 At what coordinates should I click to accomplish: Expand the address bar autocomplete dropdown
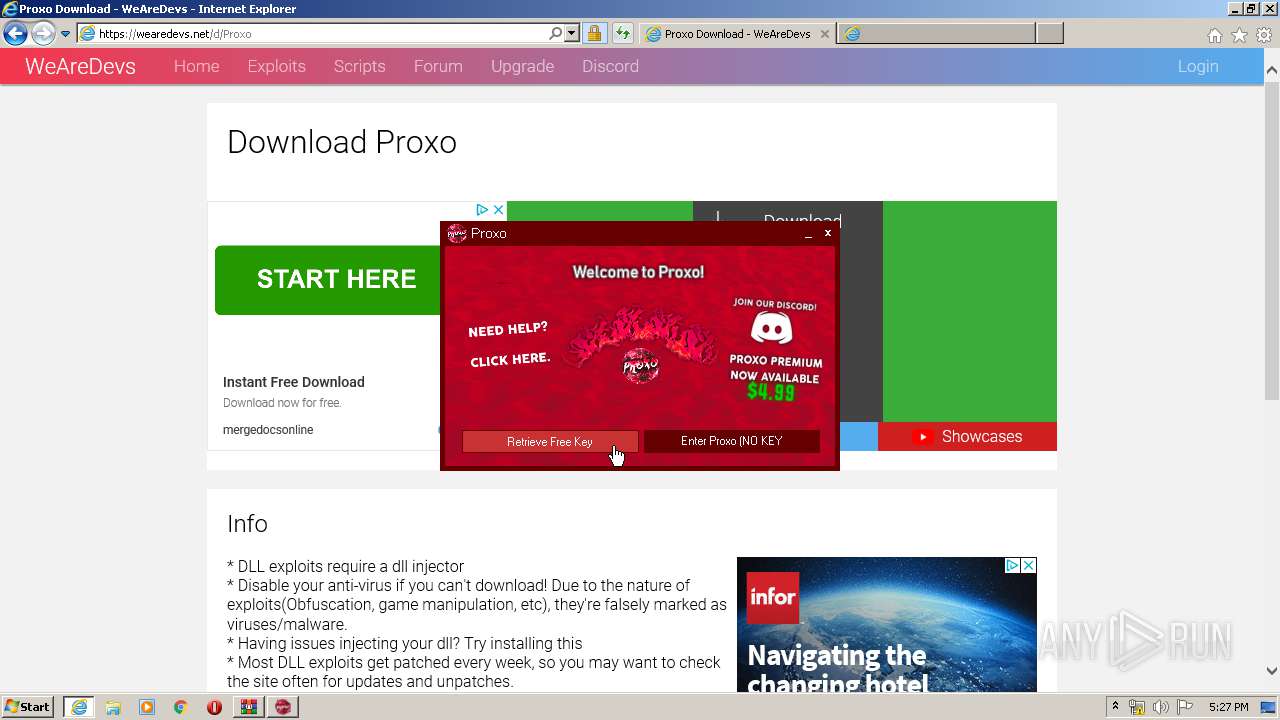572,33
